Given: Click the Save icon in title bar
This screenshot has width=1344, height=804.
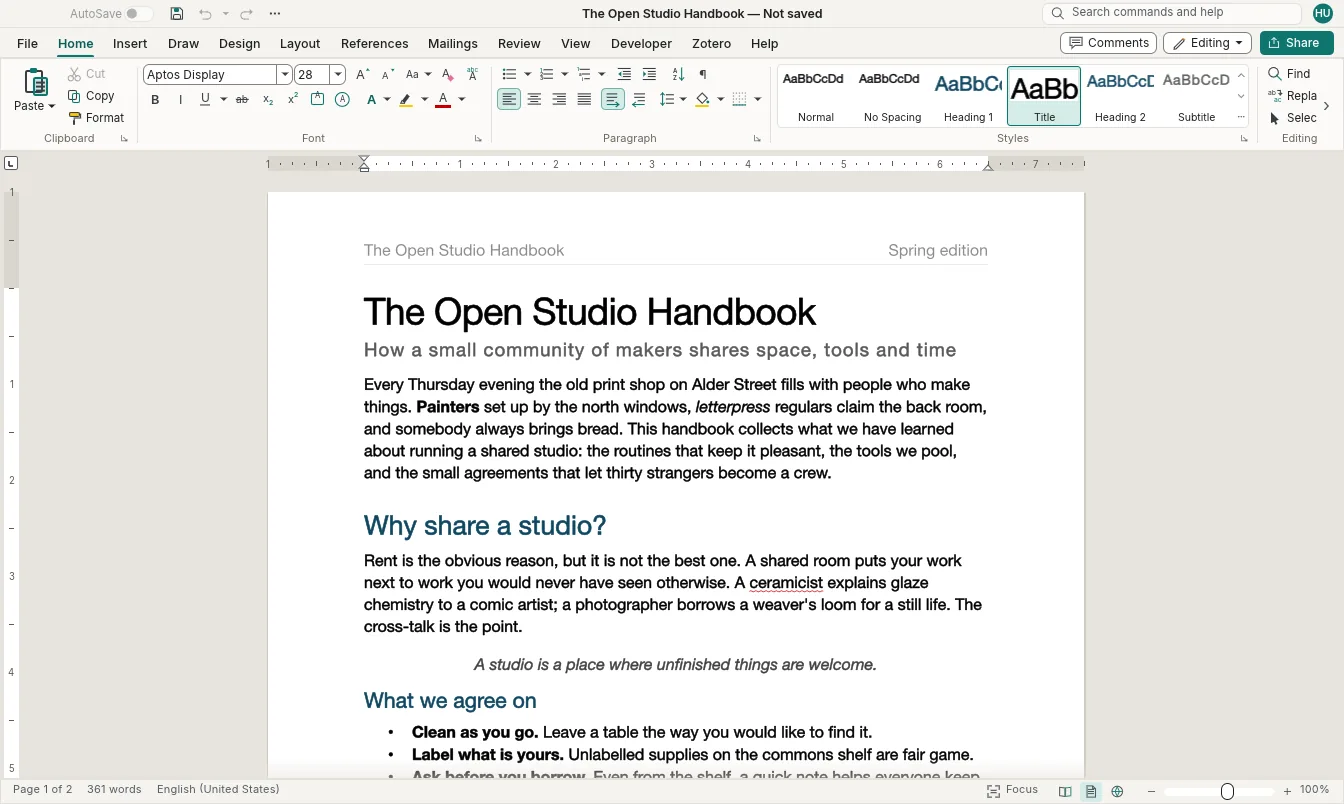Looking at the screenshot, I should coord(177,14).
